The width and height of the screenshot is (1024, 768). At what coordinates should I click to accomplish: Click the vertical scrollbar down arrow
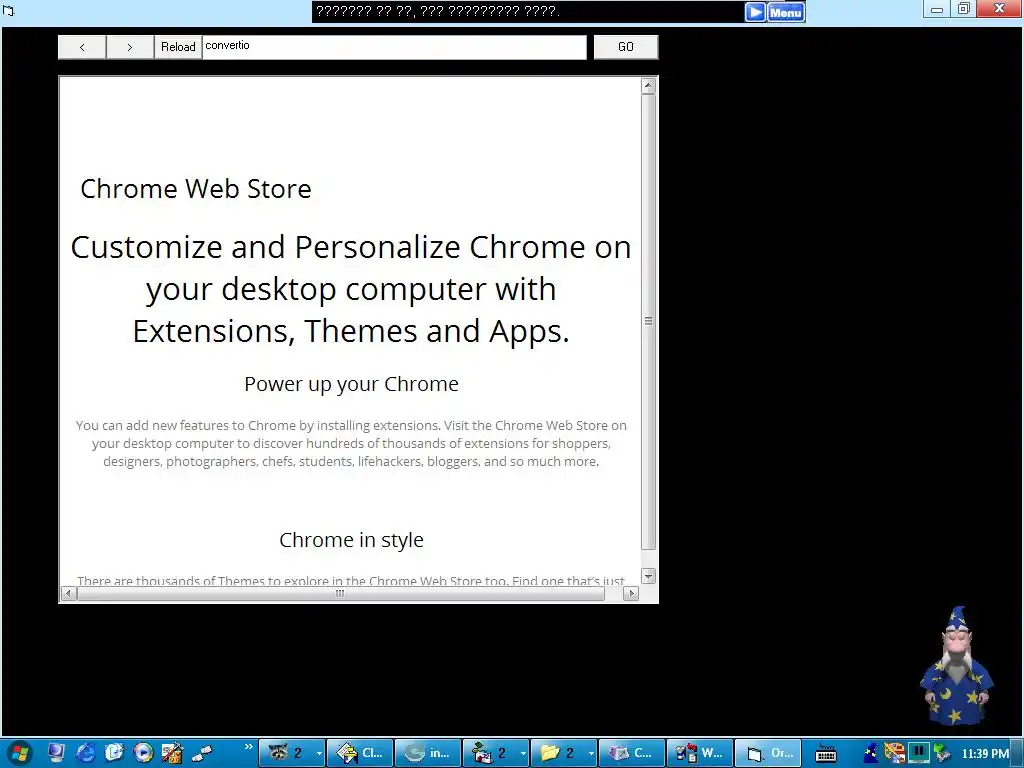[x=648, y=576]
